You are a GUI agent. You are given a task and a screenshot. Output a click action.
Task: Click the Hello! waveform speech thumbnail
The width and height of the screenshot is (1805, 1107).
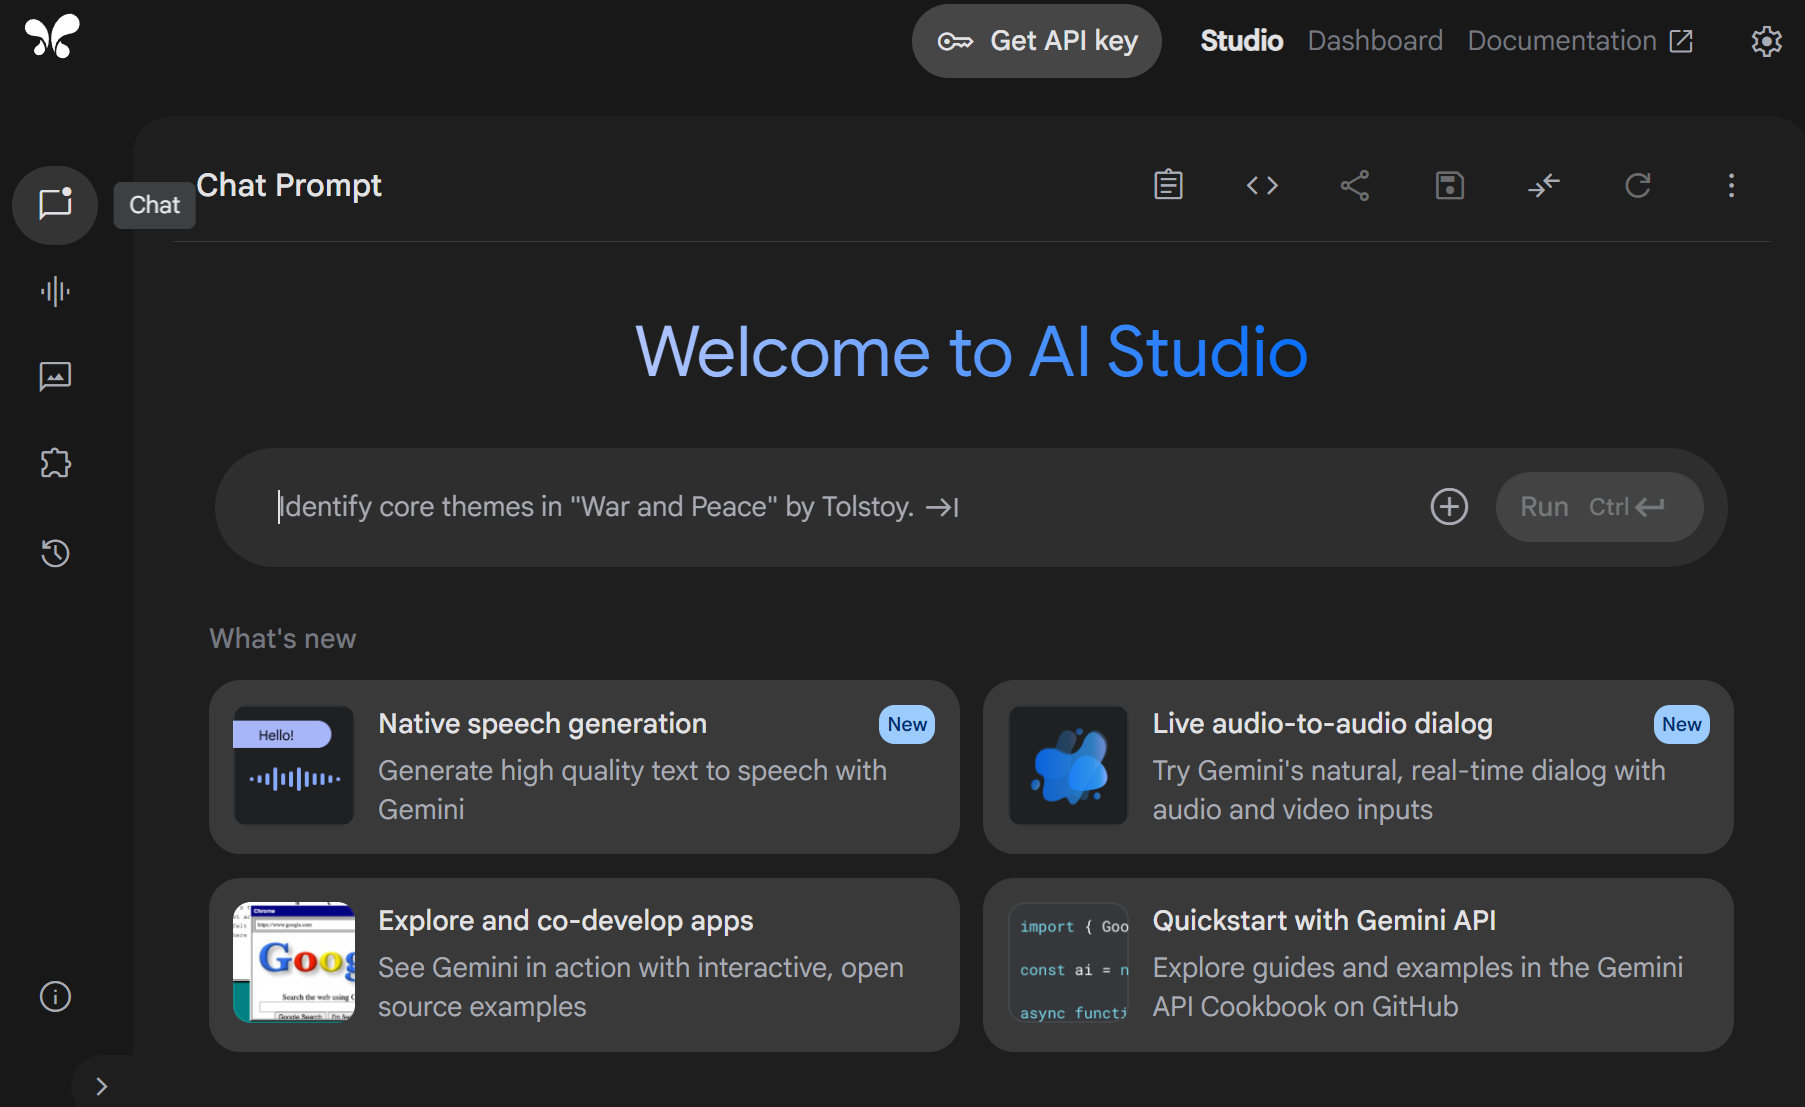pyautogui.click(x=294, y=766)
